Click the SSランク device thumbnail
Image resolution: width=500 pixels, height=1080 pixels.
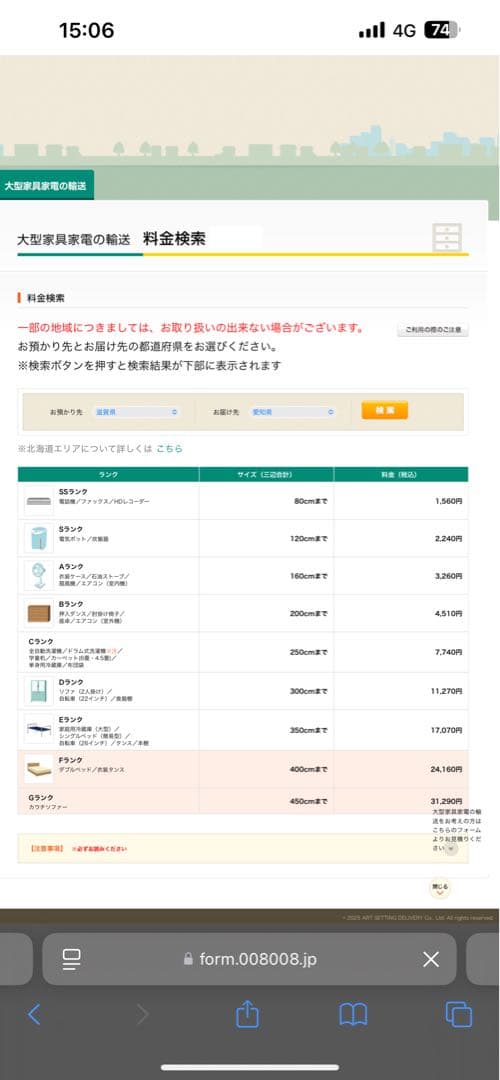(x=39, y=501)
